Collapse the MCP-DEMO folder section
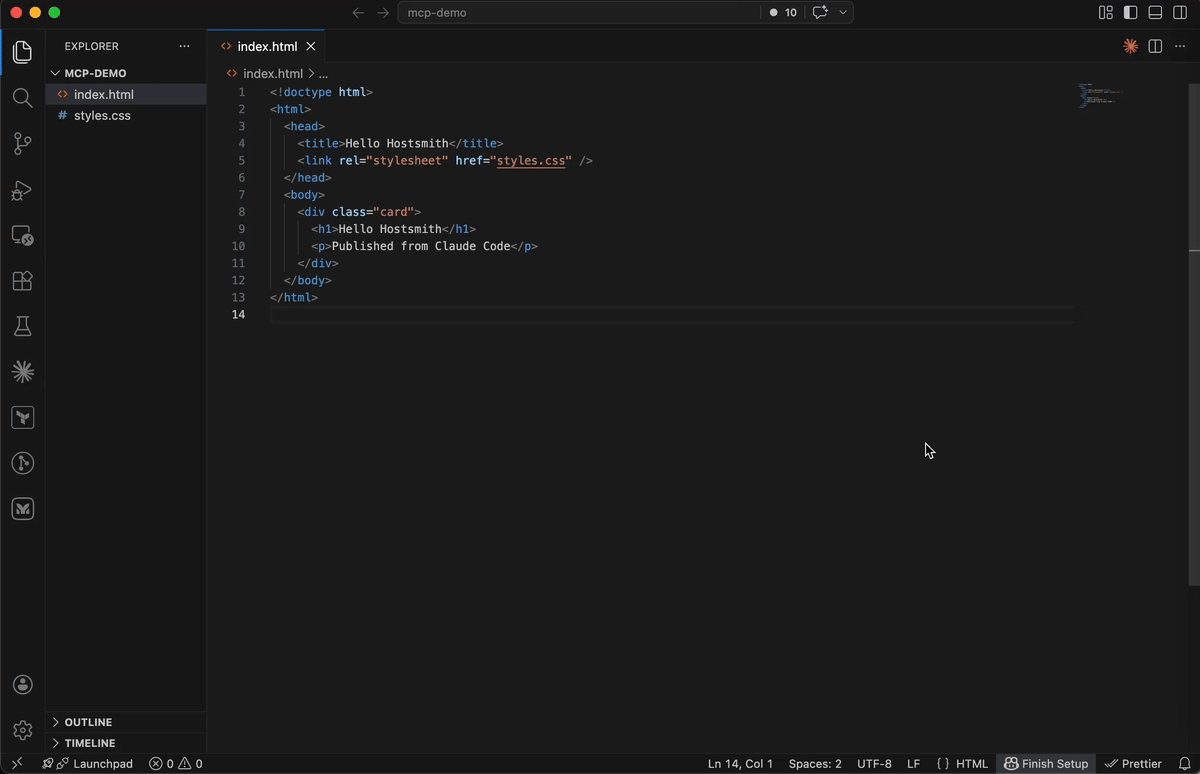This screenshot has width=1200, height=774. tap(126, 73)
